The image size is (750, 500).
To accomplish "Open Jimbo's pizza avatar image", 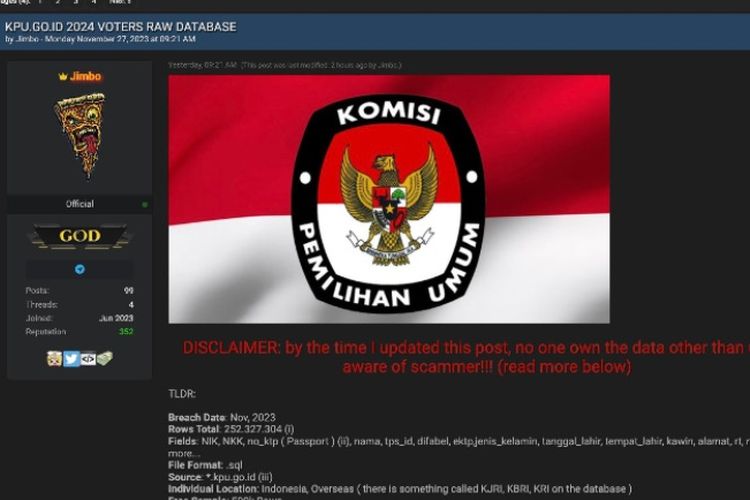I will (80, 135).
